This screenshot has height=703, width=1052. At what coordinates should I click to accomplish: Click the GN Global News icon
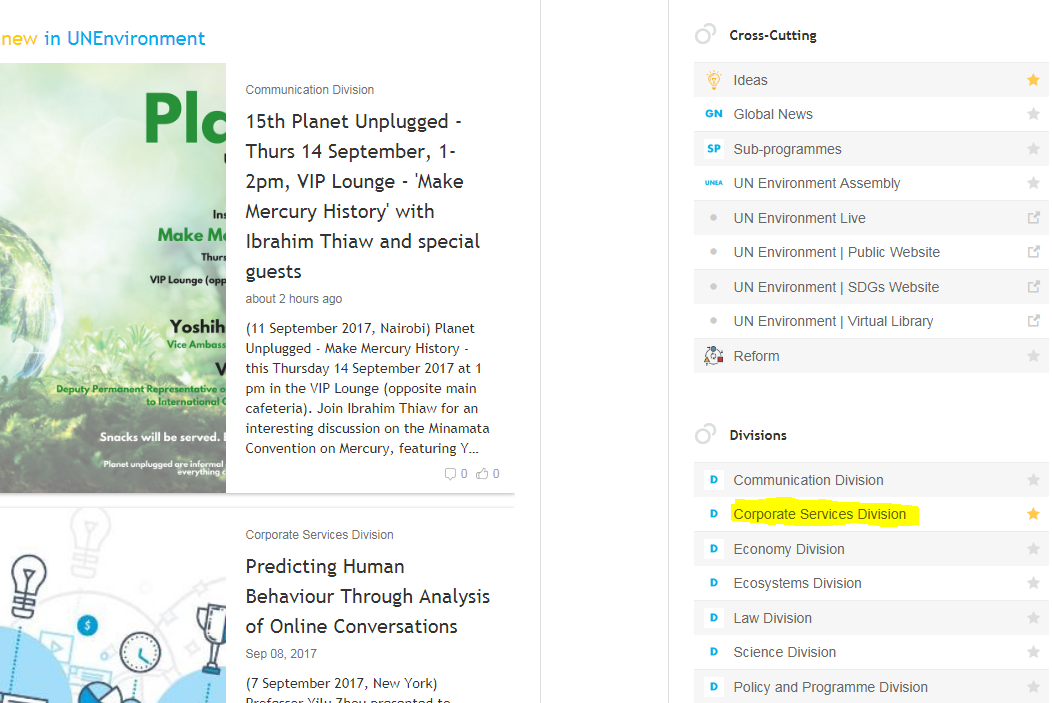coord(714,114)
